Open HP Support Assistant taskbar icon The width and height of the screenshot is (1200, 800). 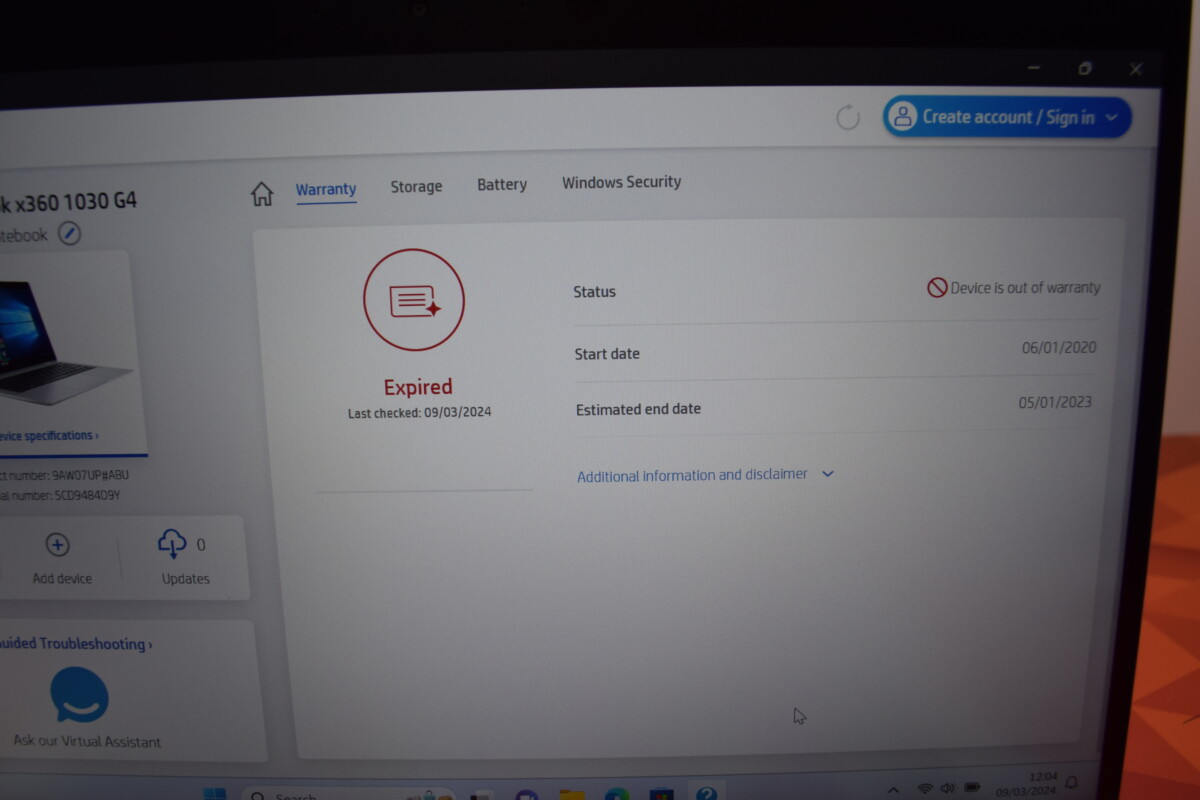tap(706, 794)
